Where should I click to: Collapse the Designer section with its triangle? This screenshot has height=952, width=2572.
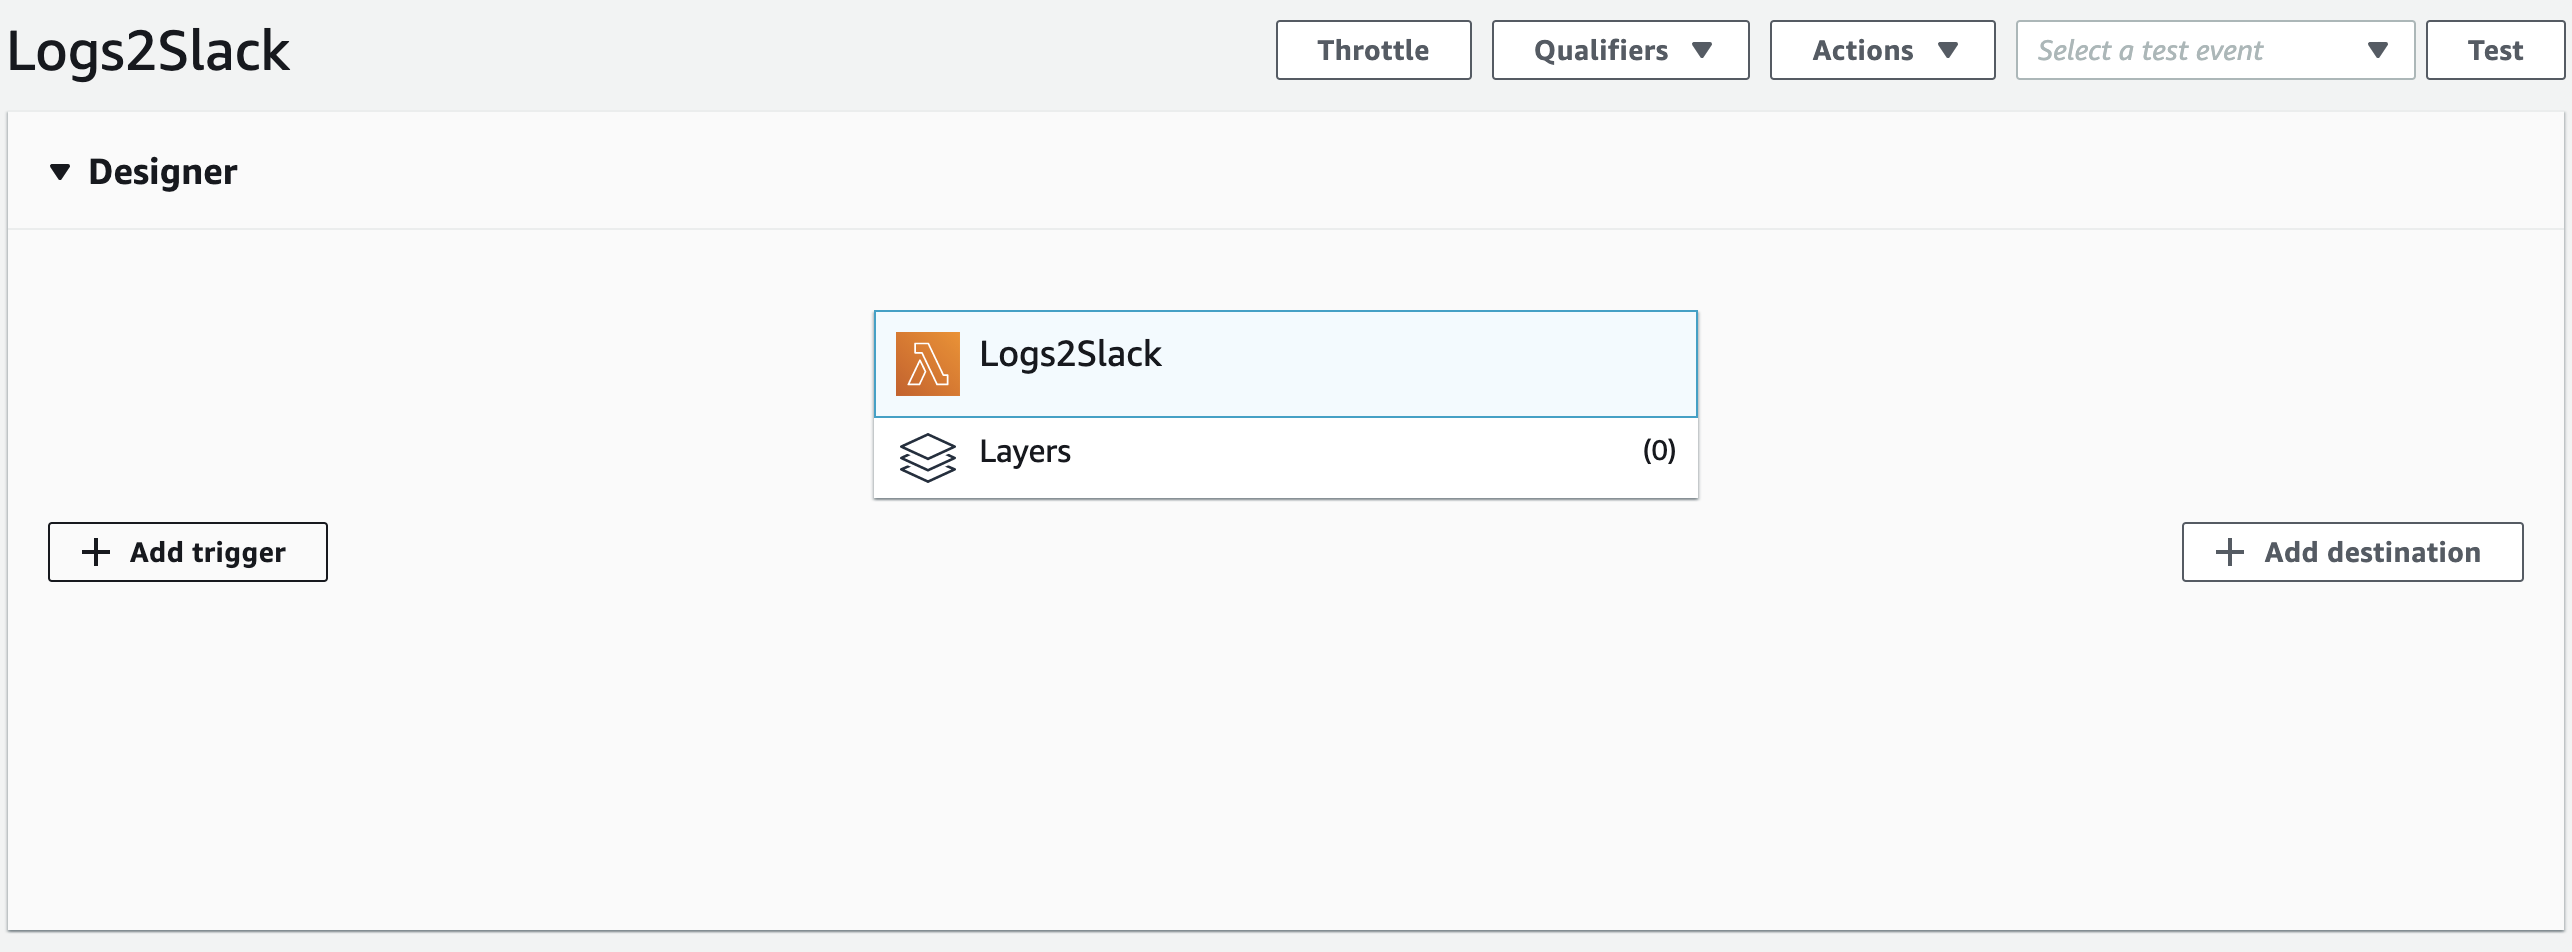(x=60, y=172)
